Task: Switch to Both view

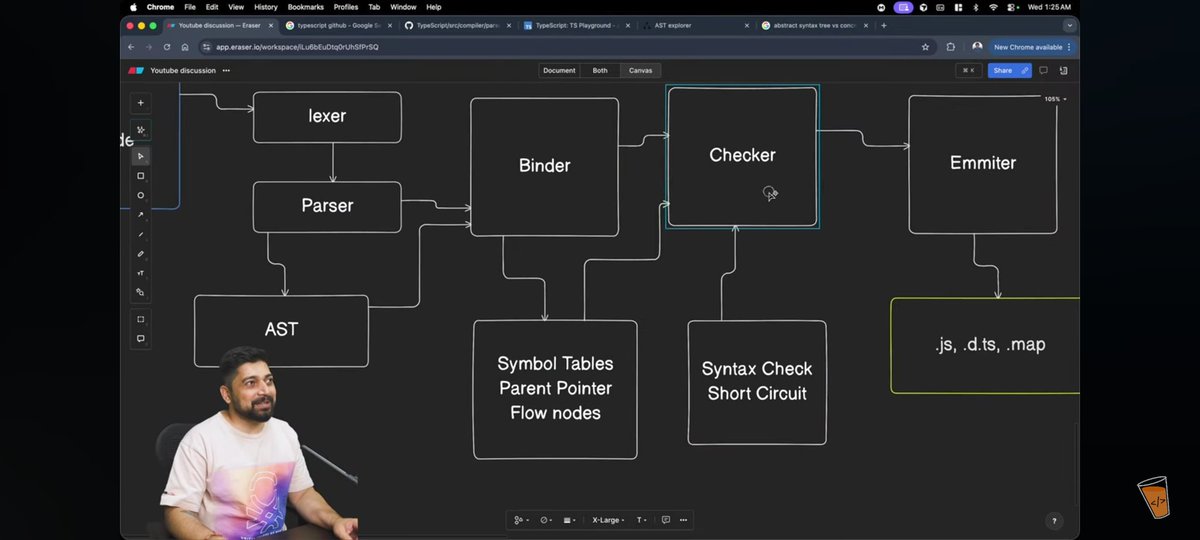Action: point(600,71)
